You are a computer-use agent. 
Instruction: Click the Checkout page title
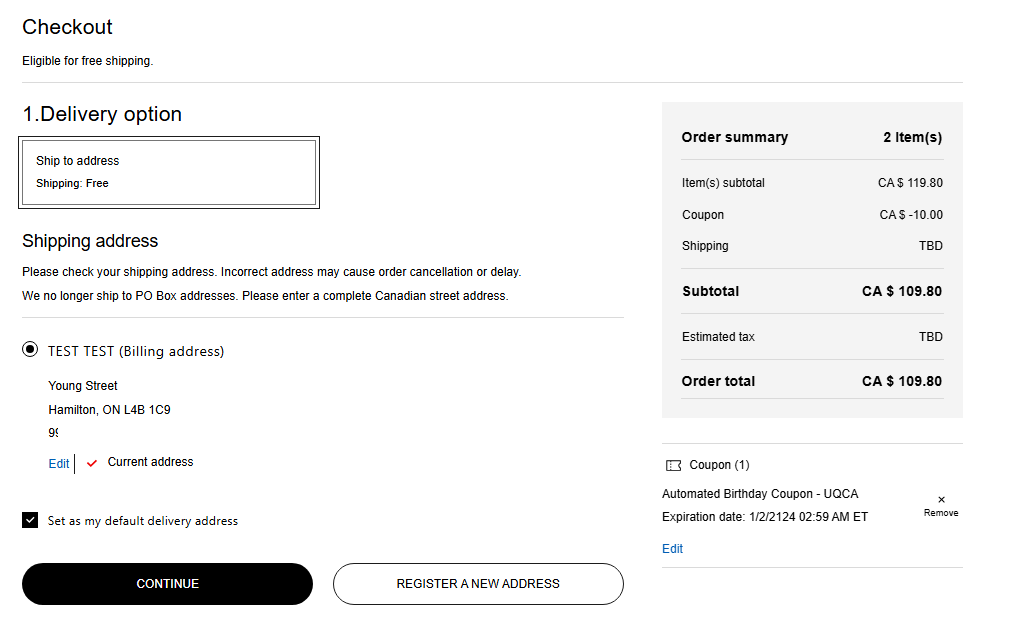tap(67, 27)
